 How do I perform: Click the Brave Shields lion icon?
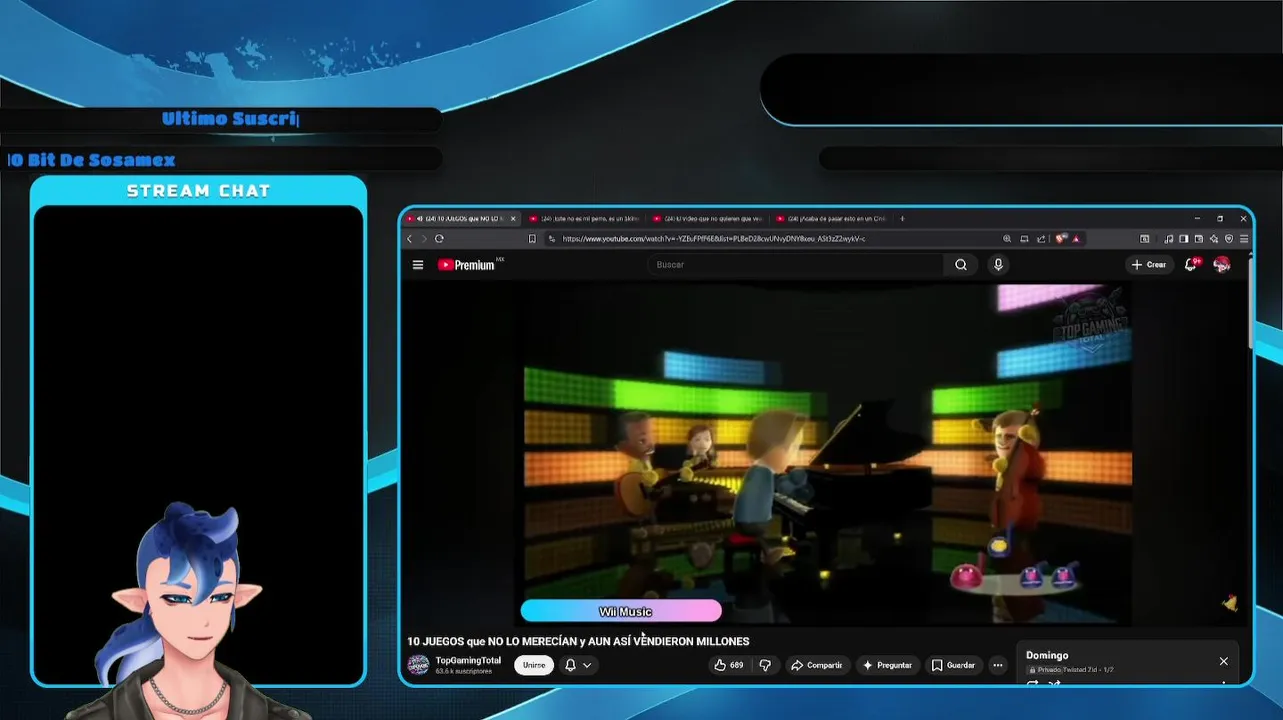(1061, 238)
